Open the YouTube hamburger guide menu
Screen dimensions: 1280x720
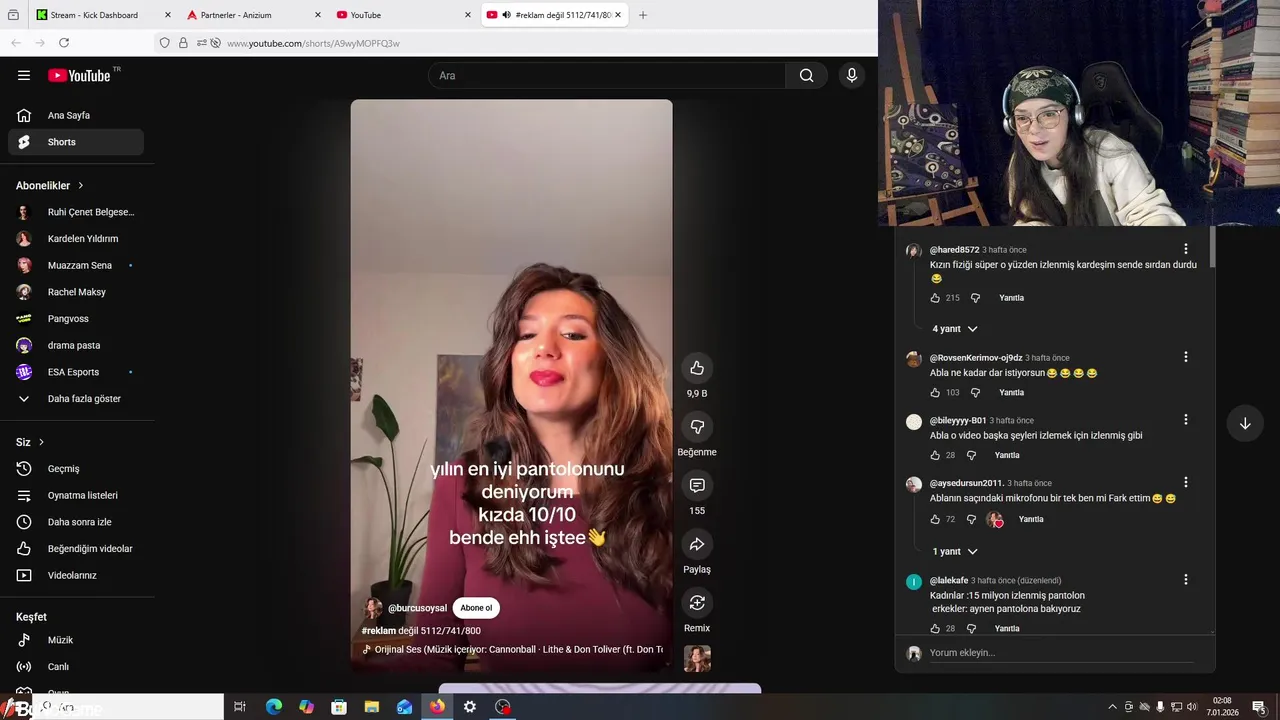pyautogui.click(x=24, y=75)
